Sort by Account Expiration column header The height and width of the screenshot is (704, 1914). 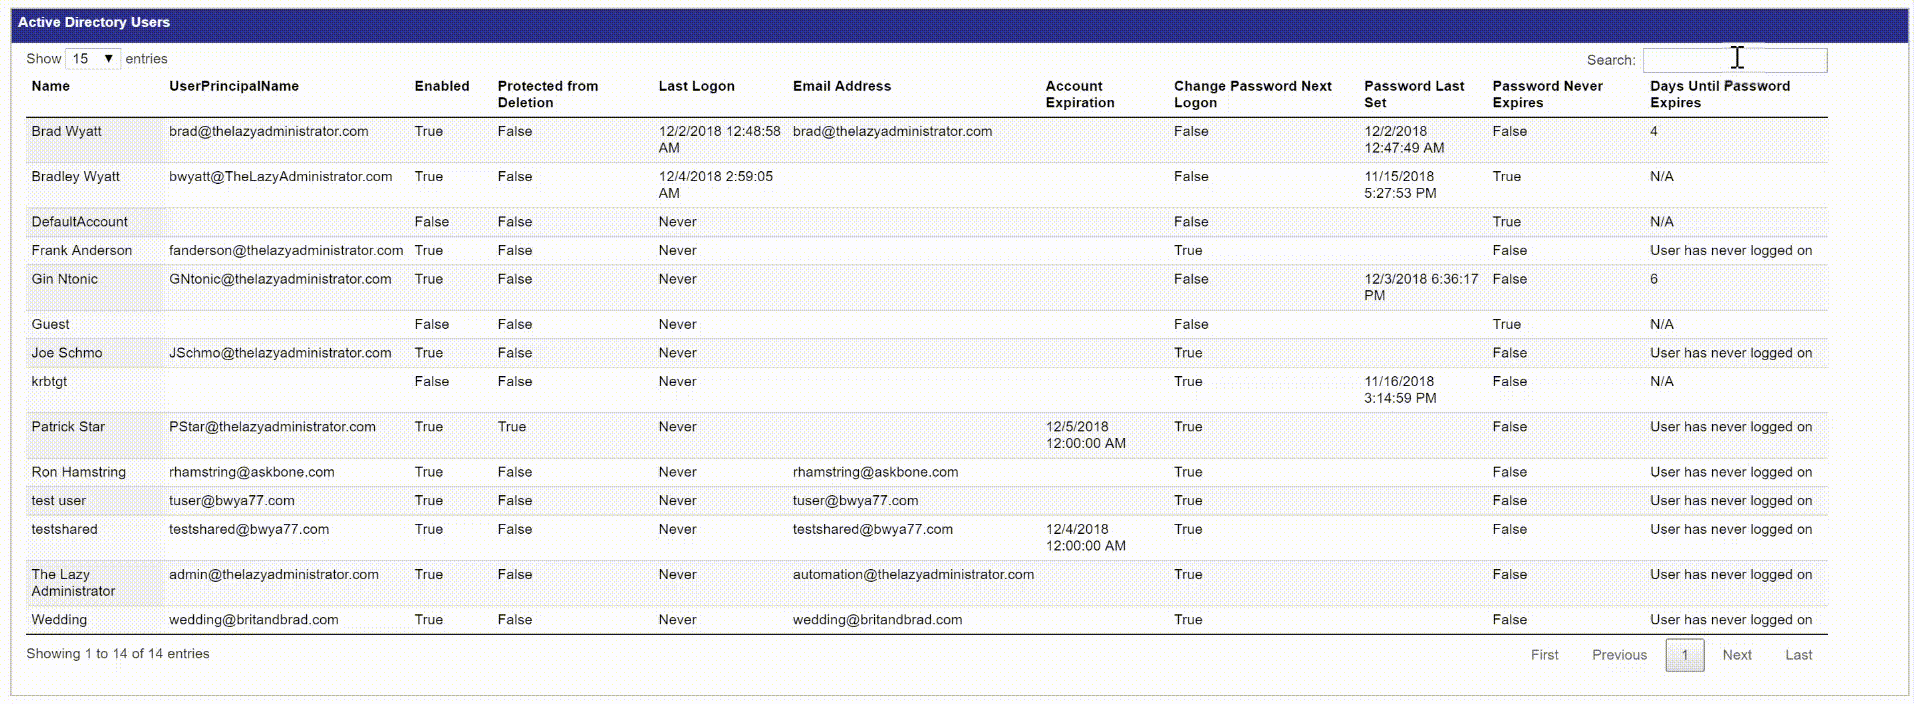[x=1080, y=94]
